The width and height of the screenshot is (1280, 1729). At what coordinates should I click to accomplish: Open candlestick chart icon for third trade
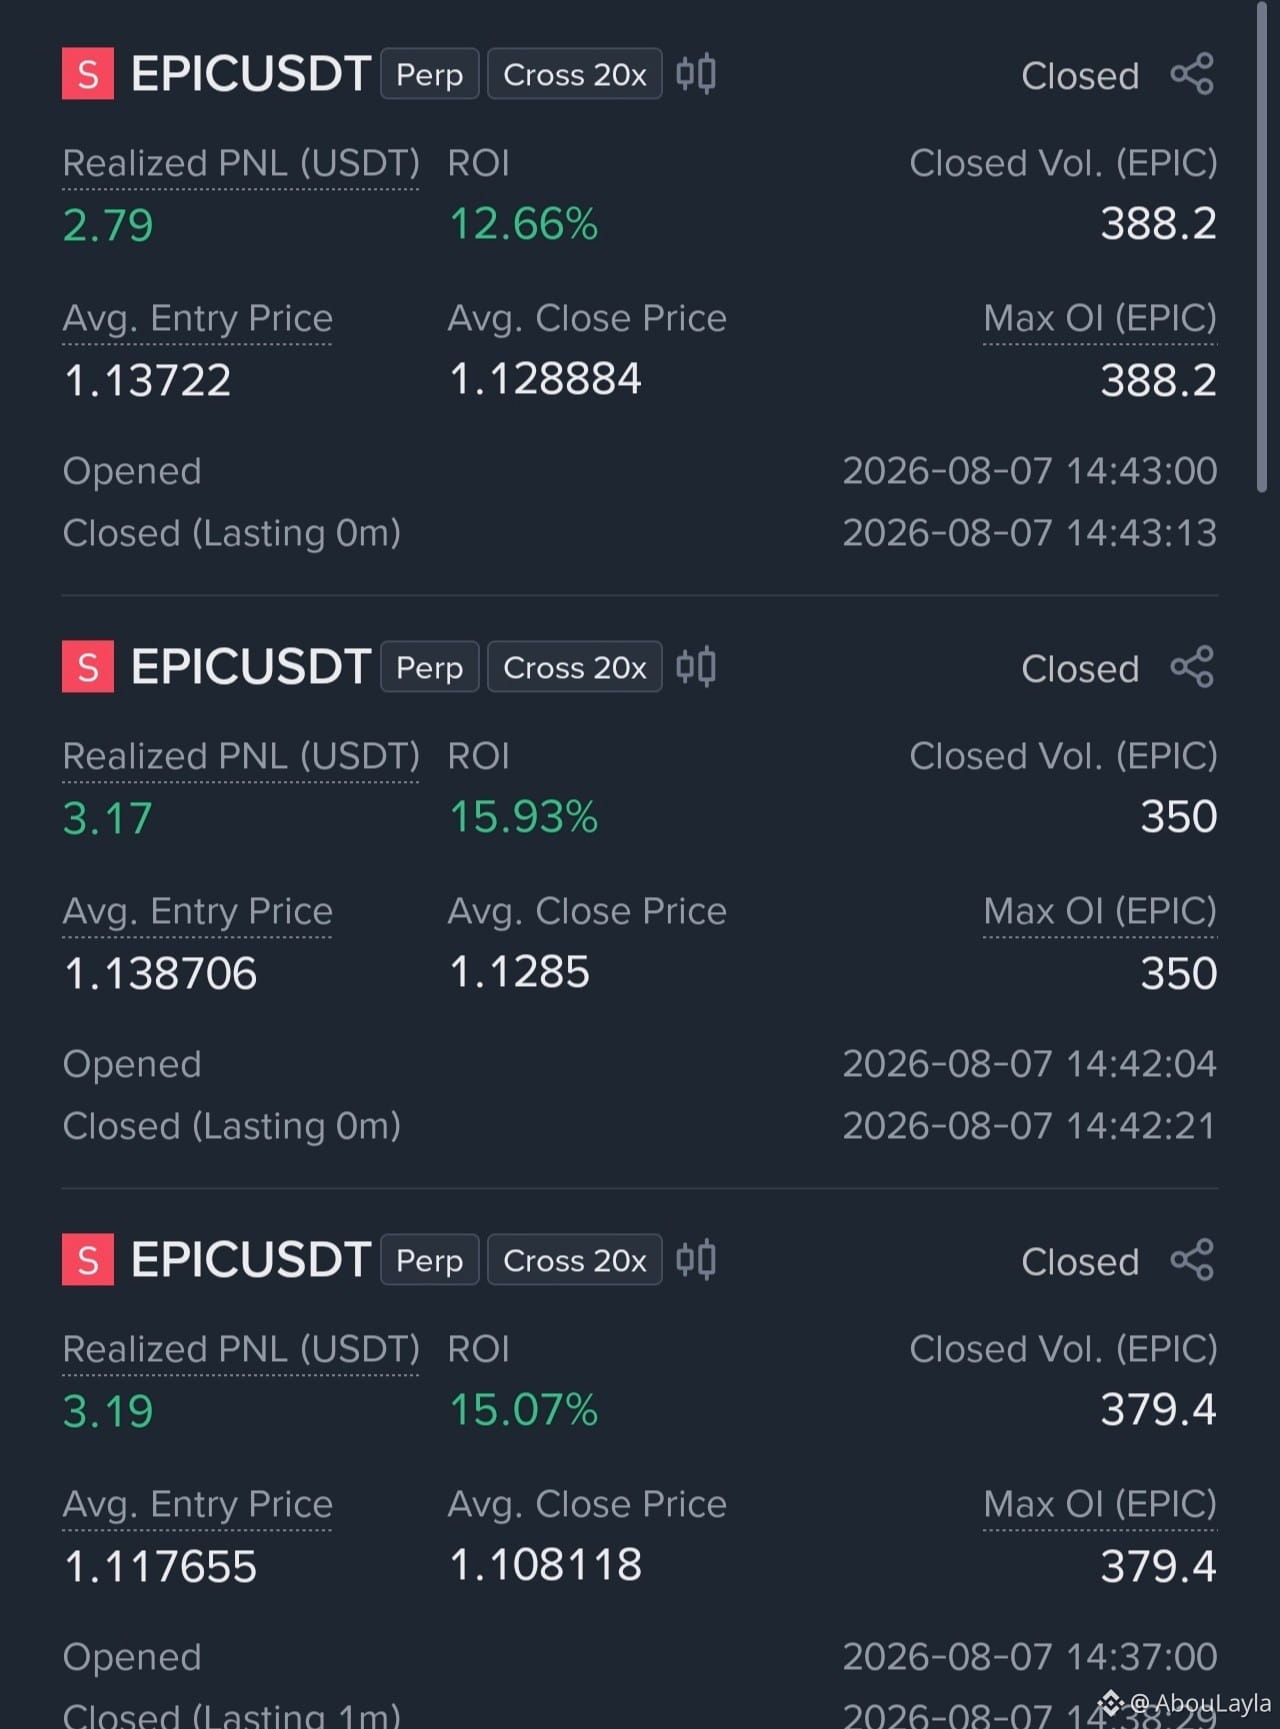[x=696, y=1260]
